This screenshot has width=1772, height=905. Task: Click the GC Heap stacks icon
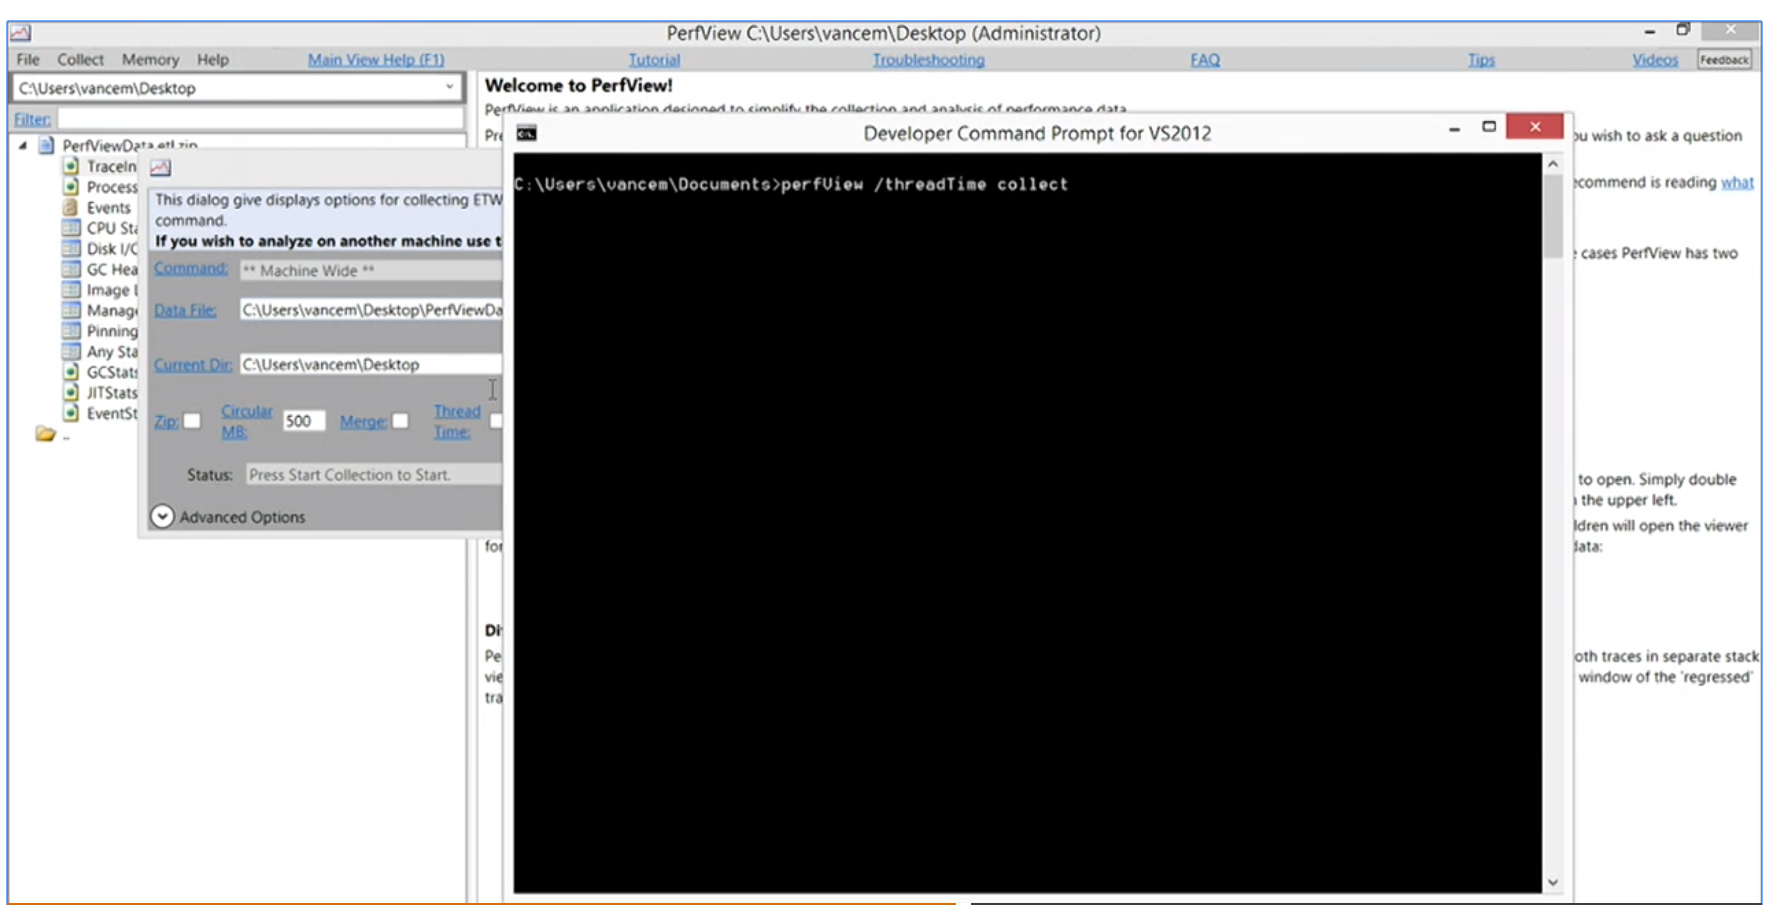click(x=71, y=269)
